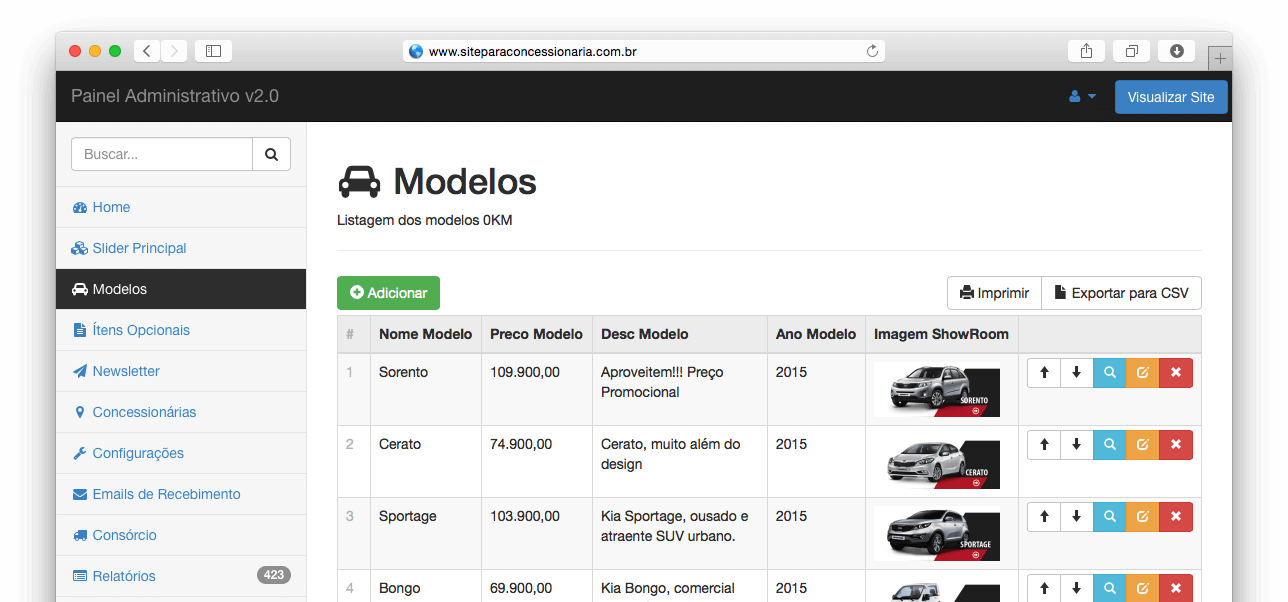Open Newsletter in the sidebar
This screenshot has width=1288, height=602.
point(181,371)
